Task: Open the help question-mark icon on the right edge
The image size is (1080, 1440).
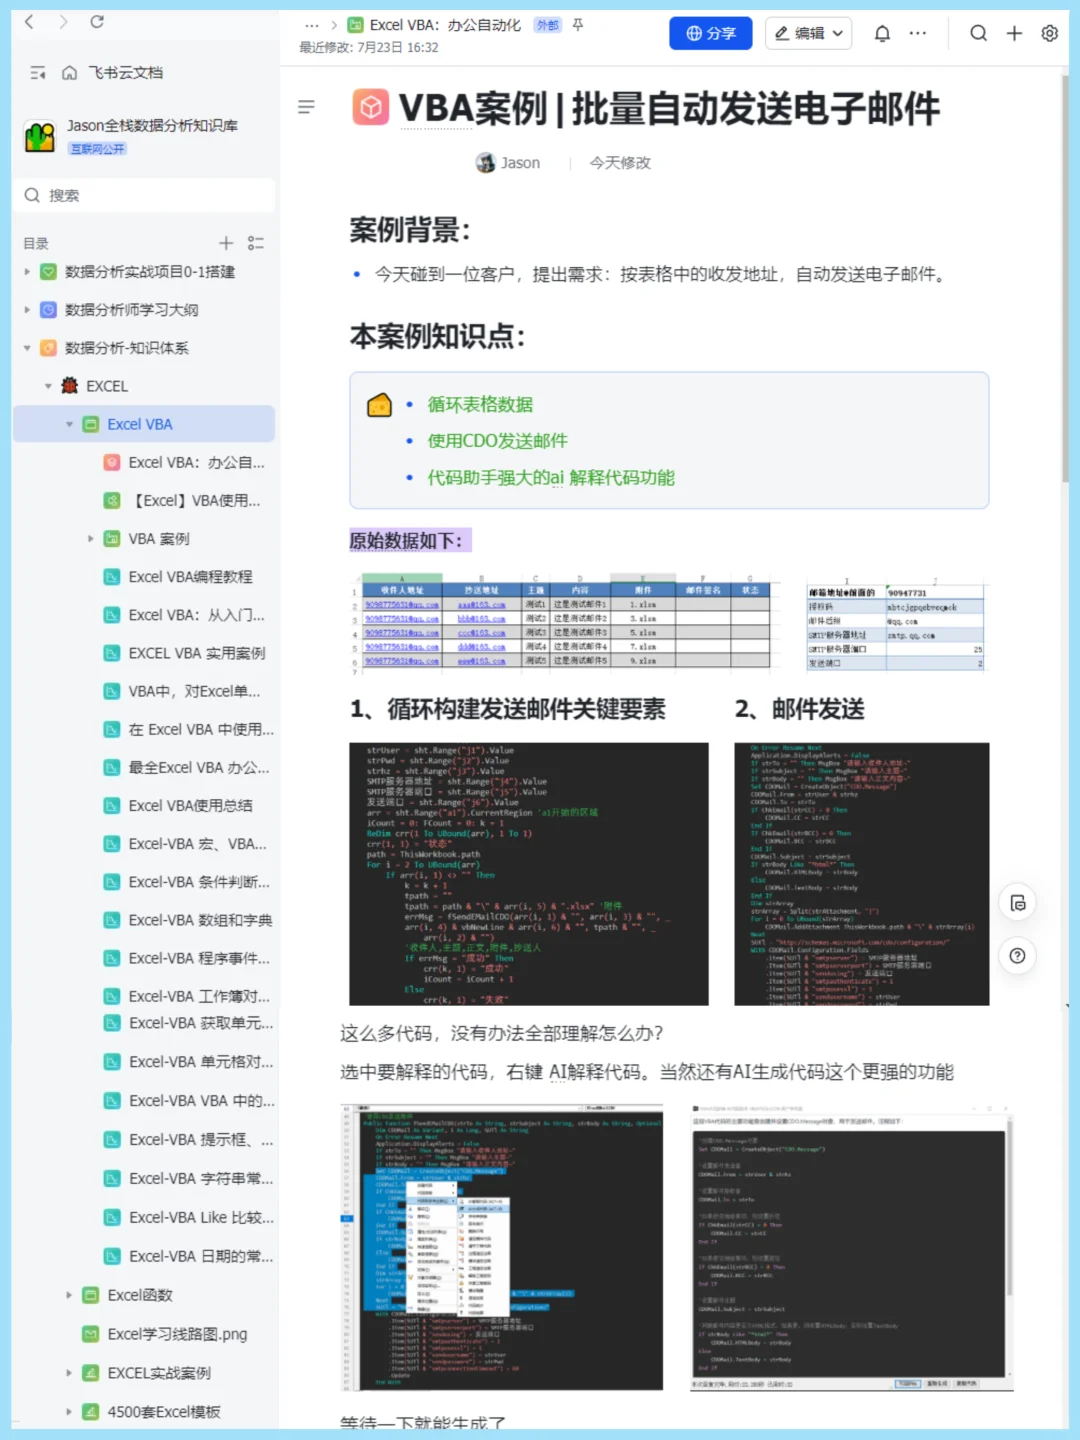Action: coord(1017,956)
